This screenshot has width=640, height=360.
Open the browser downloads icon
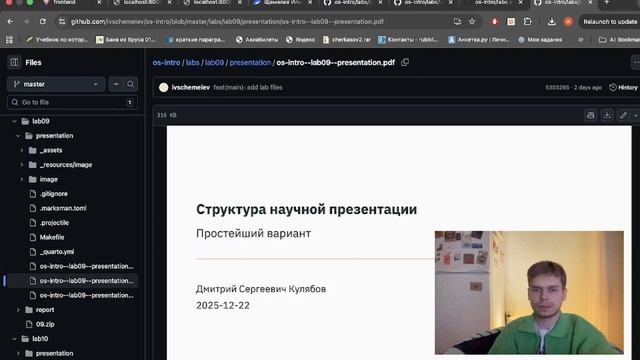coord(551,22)
